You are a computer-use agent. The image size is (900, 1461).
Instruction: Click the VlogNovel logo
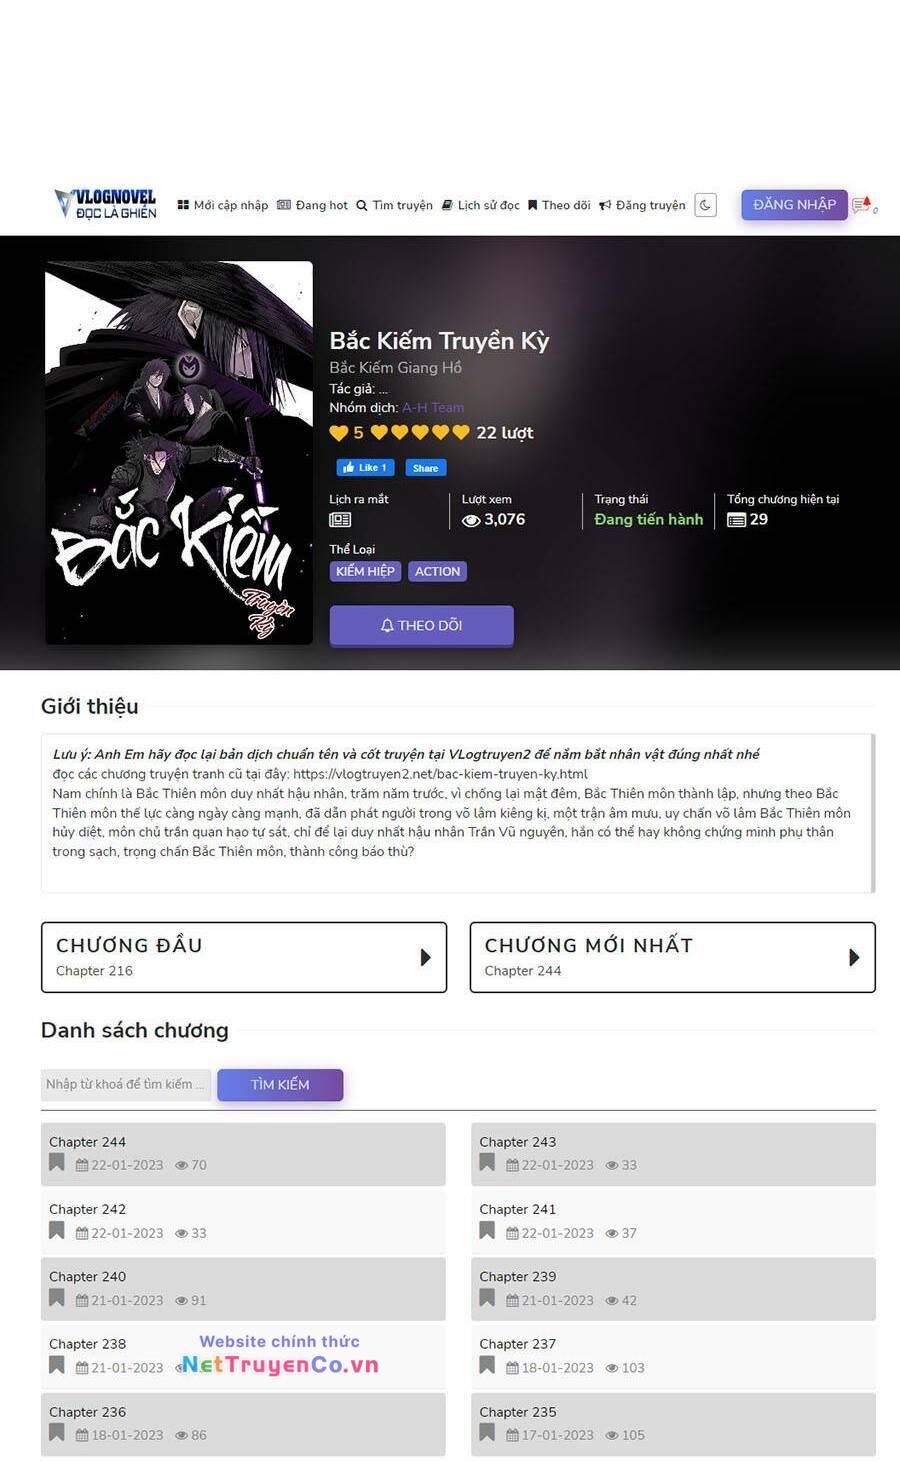tap(106, 204)
